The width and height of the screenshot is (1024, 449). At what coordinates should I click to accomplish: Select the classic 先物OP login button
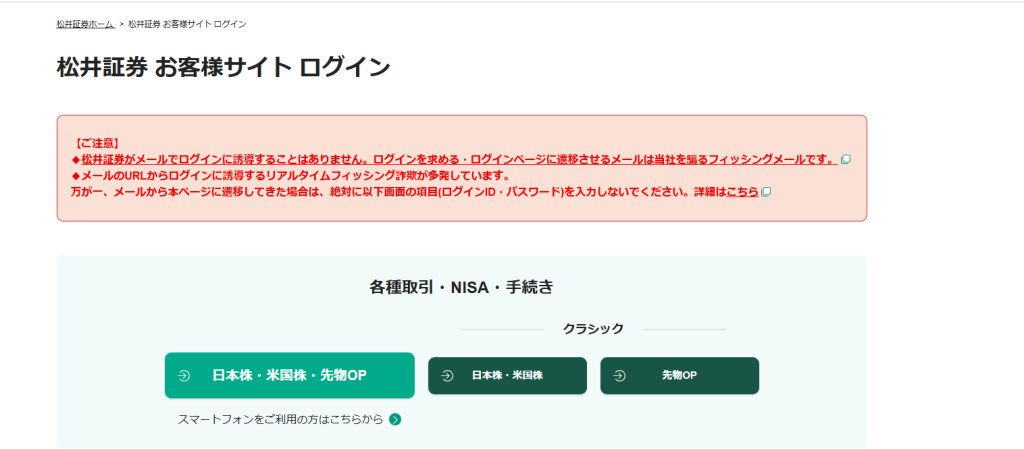(679, 376)
